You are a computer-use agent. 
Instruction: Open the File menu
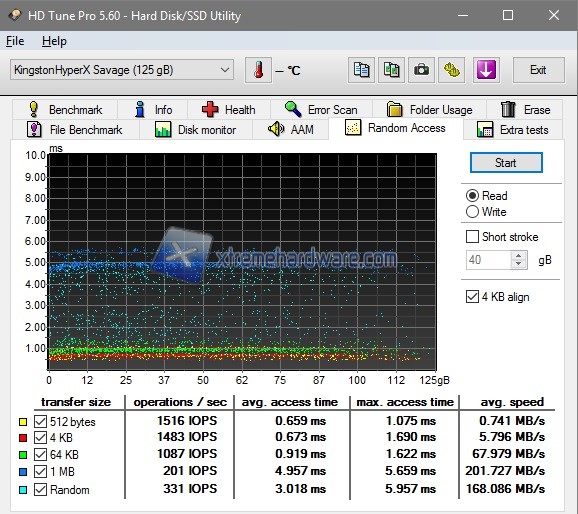coord(15,41)
